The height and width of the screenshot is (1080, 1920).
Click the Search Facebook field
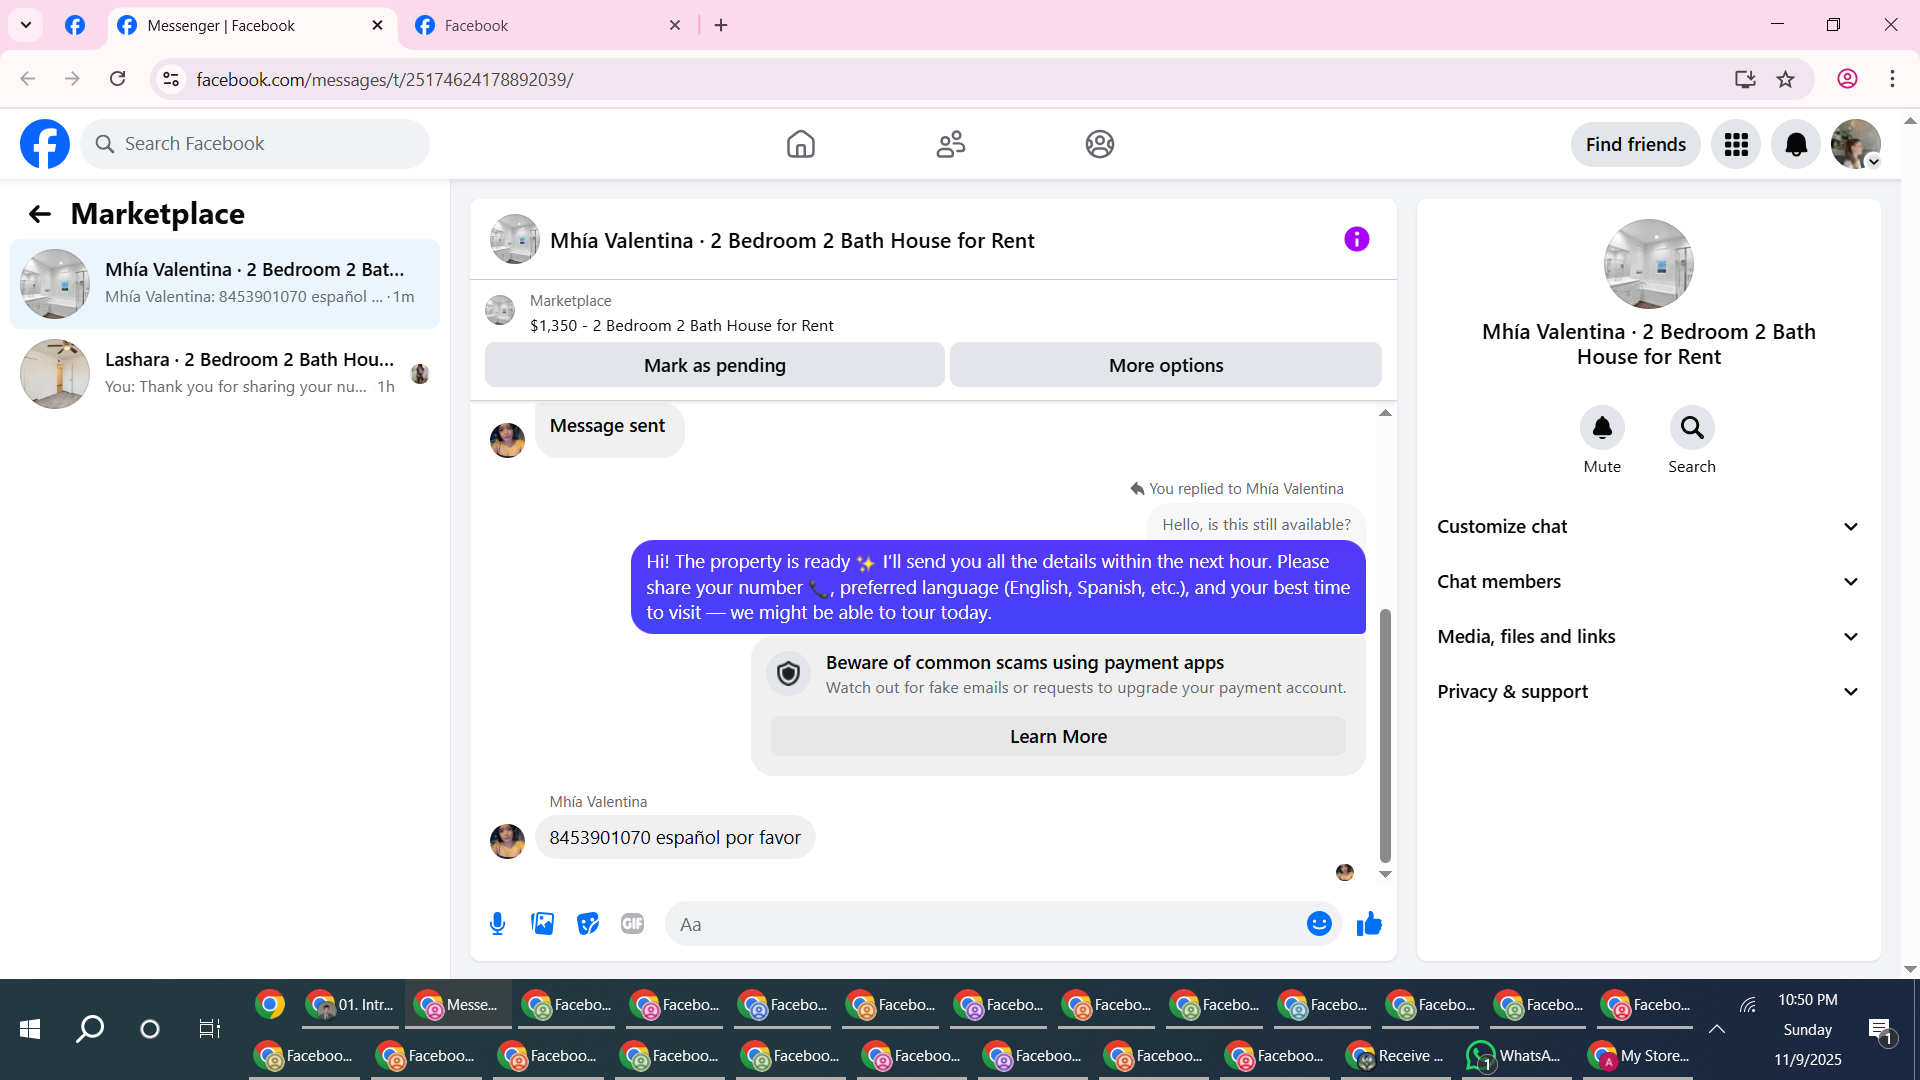click(x=255, y=144)
